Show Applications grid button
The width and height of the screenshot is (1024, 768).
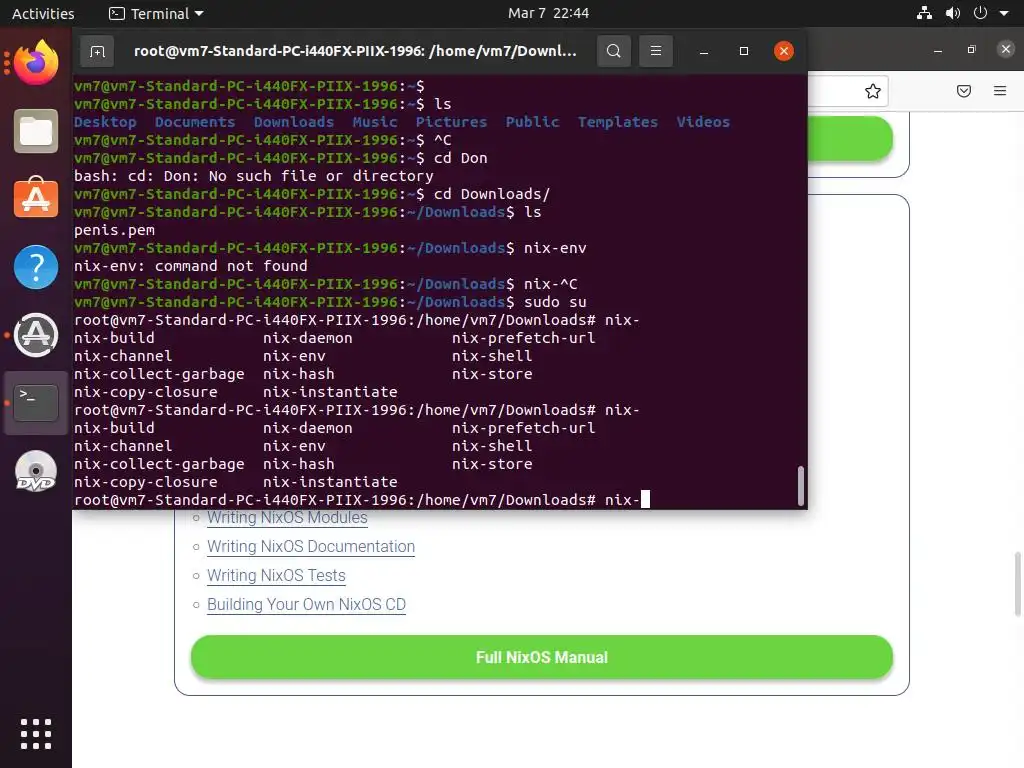pyautogui.click(x=36, y=734)
